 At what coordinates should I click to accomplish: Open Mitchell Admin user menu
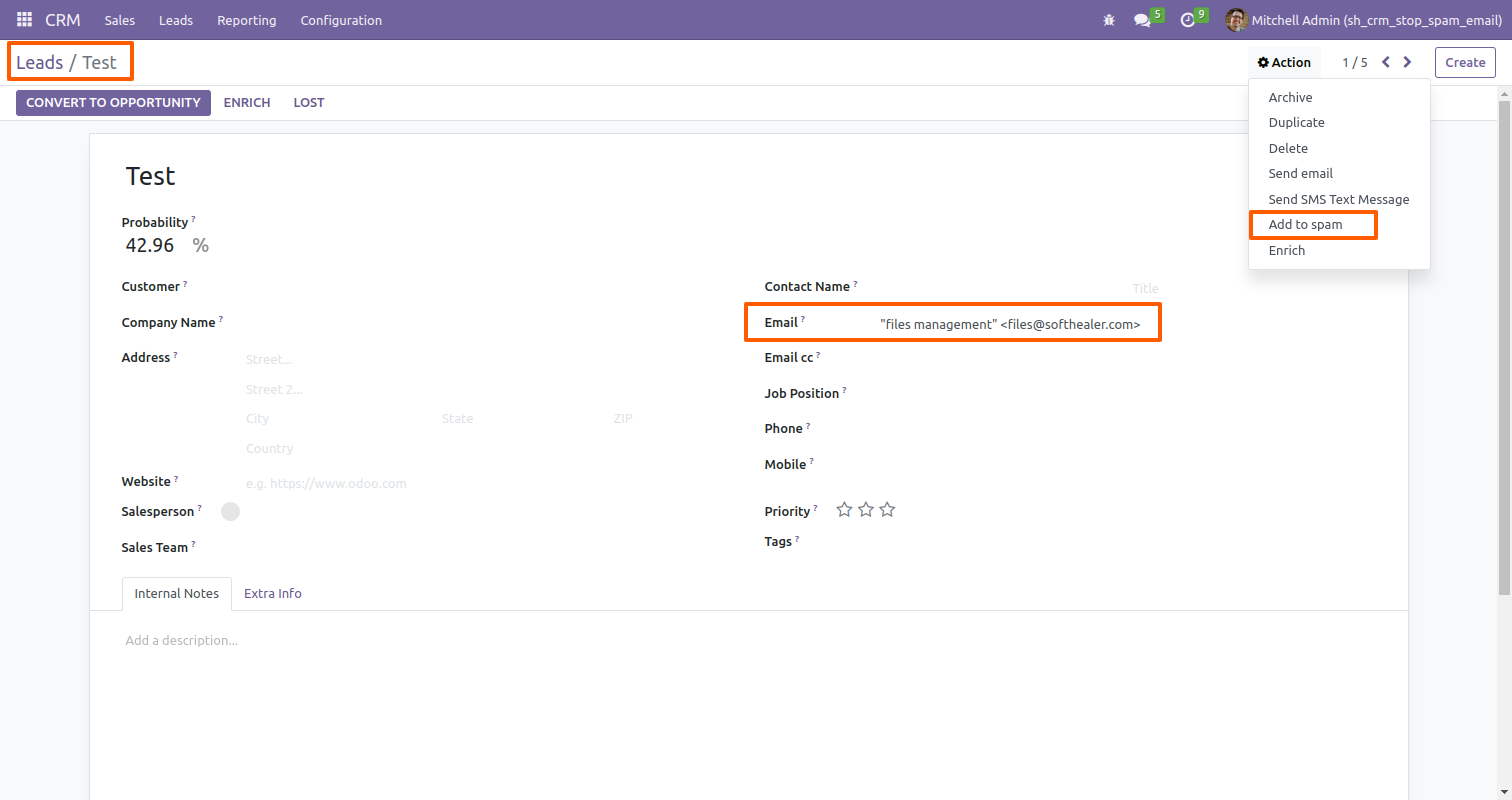coord(1363,20)
